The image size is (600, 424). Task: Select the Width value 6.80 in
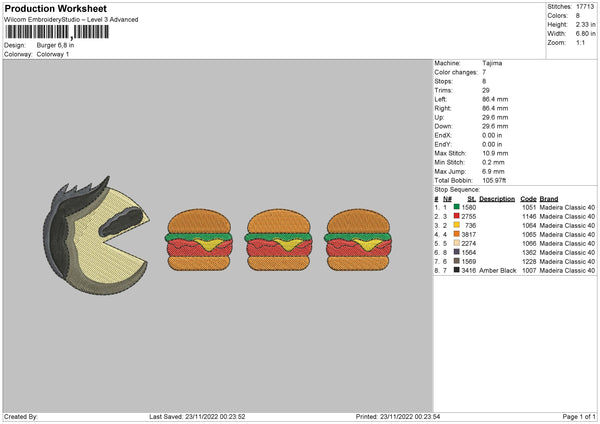click(x=585, y=34)
